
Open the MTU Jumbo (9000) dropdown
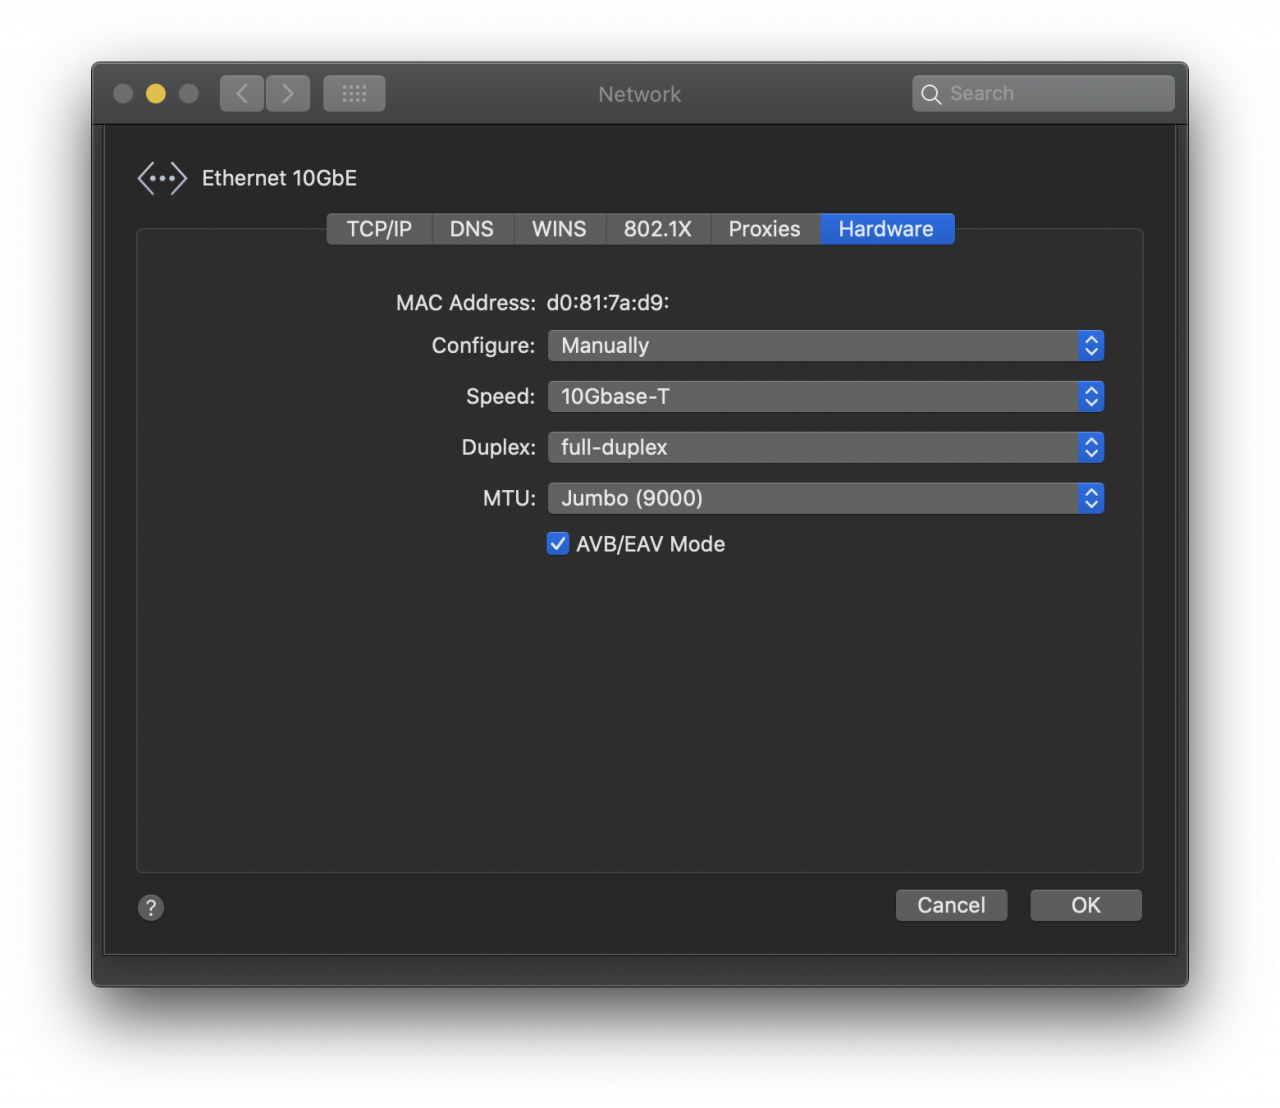tap(825, 499)
